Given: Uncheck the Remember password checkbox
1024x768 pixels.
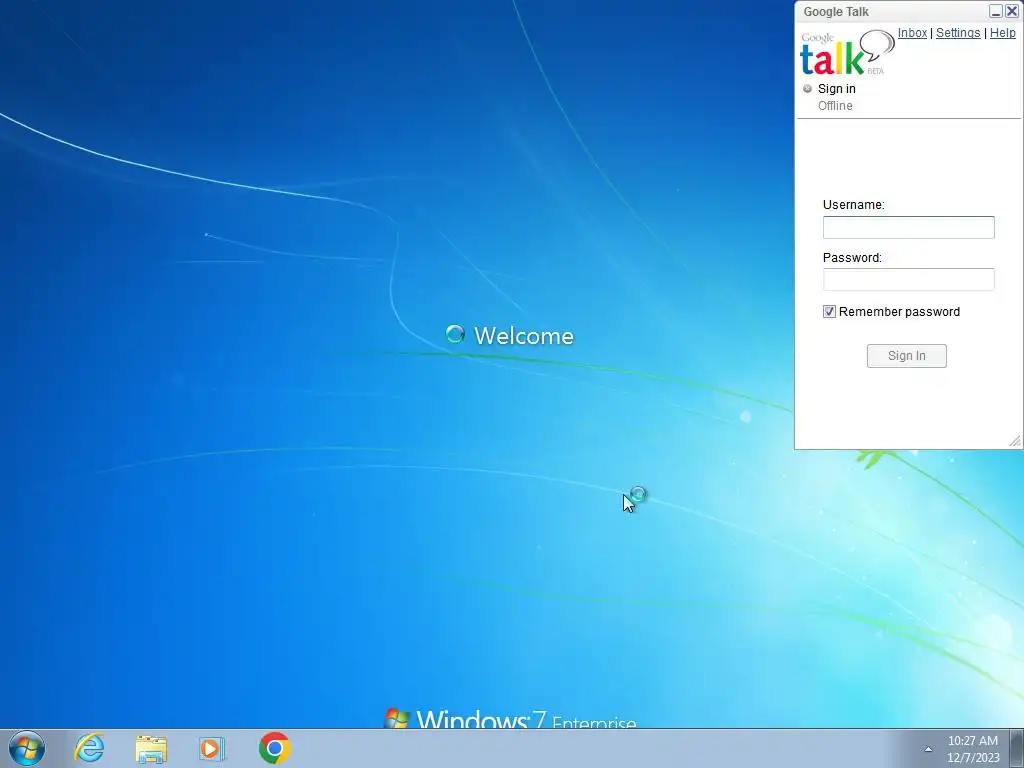Looking at the screenshot, I should tap(829, 312).
